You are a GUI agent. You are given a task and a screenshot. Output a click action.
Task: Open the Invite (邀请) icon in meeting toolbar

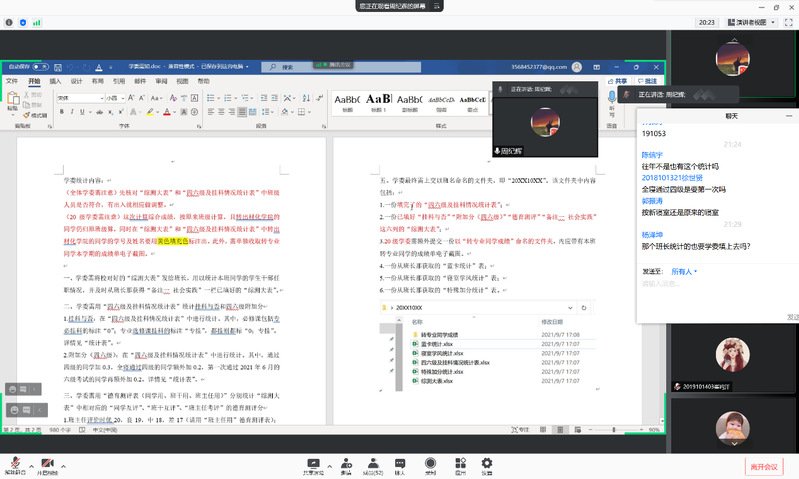coord(344,463)
